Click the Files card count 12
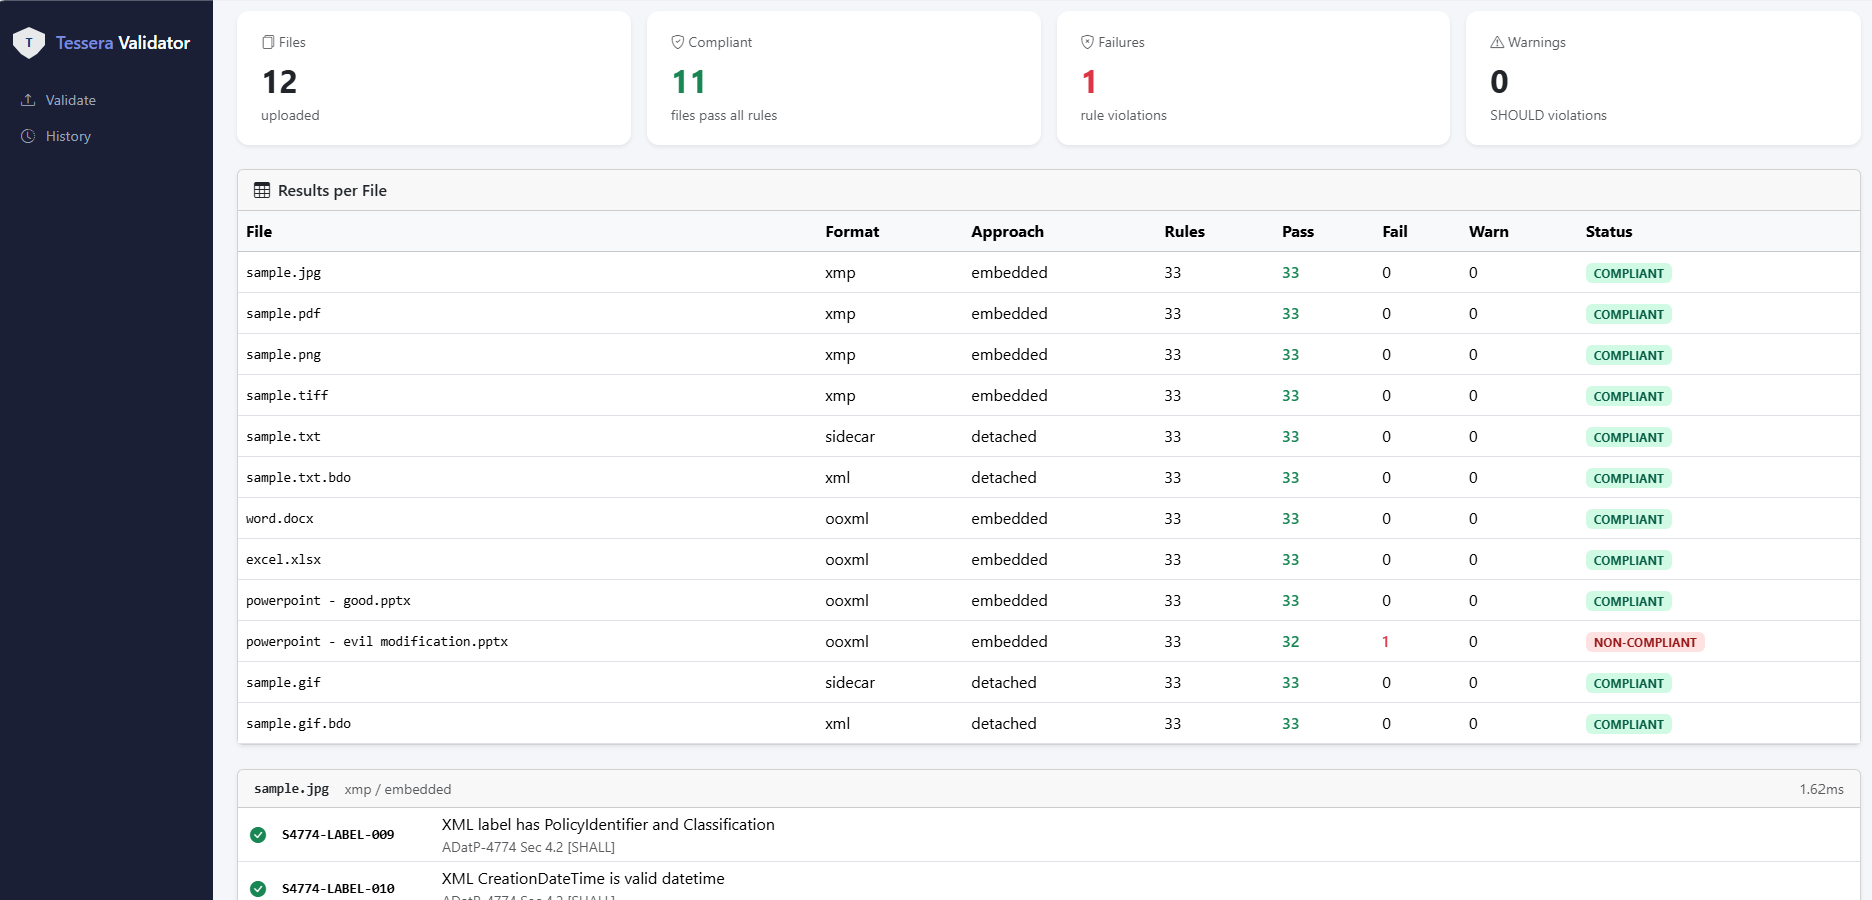 [280, 81]
